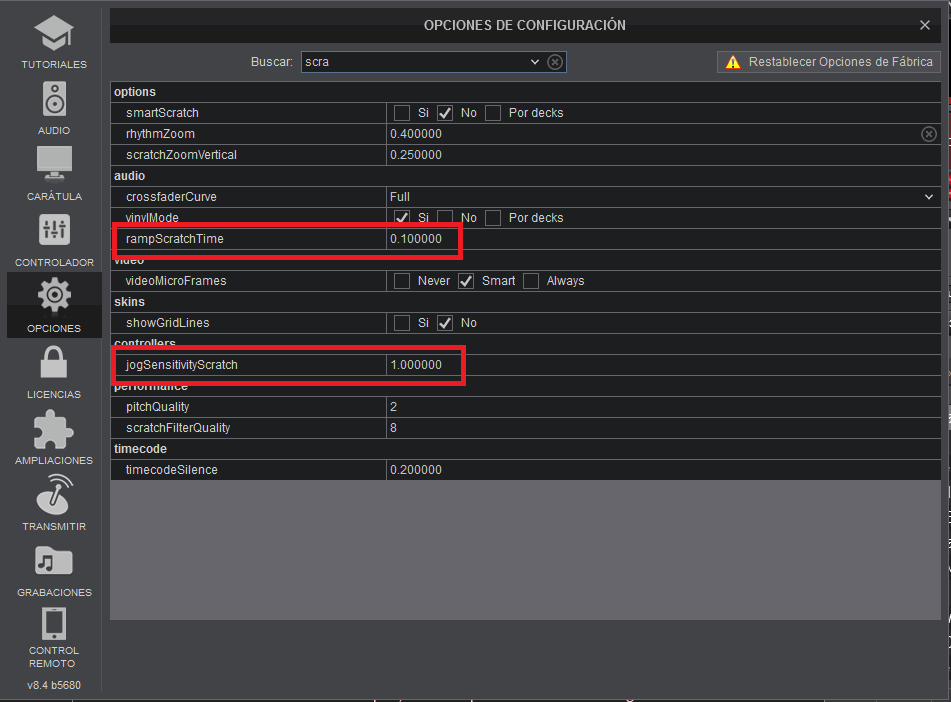
Task: Click the timecode section header
Action: pos(140,449)
